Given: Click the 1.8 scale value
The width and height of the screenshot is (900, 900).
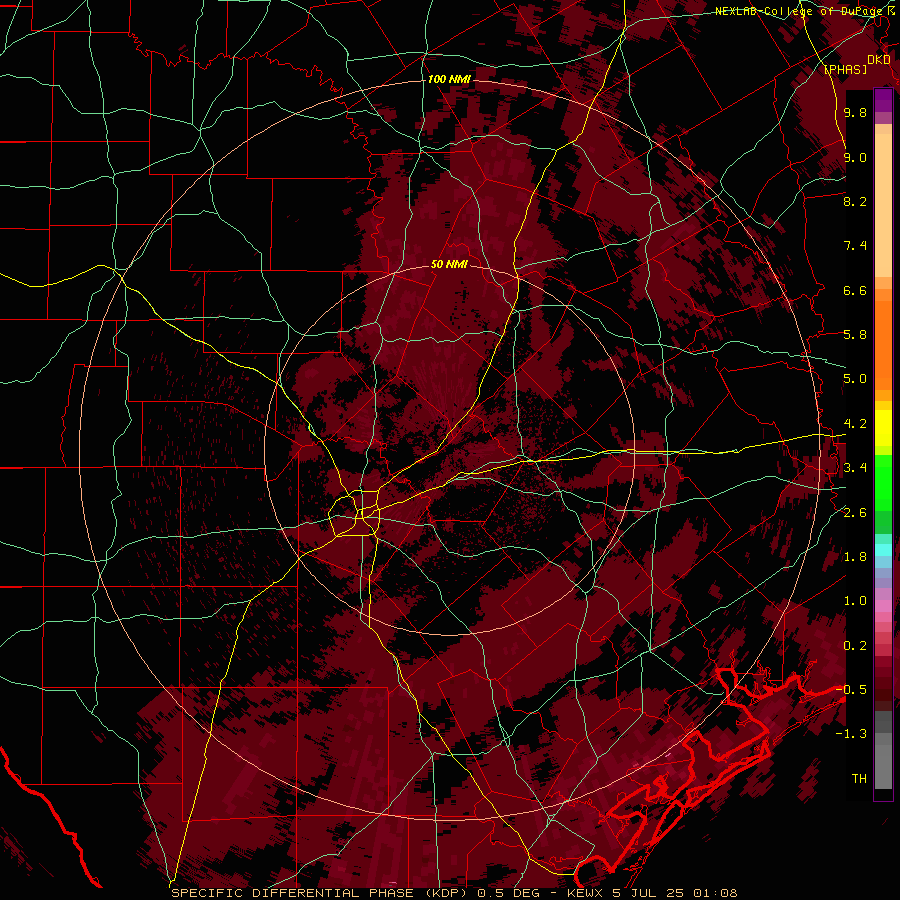Looking at the screenshot, I should click(x=855, y=557).
